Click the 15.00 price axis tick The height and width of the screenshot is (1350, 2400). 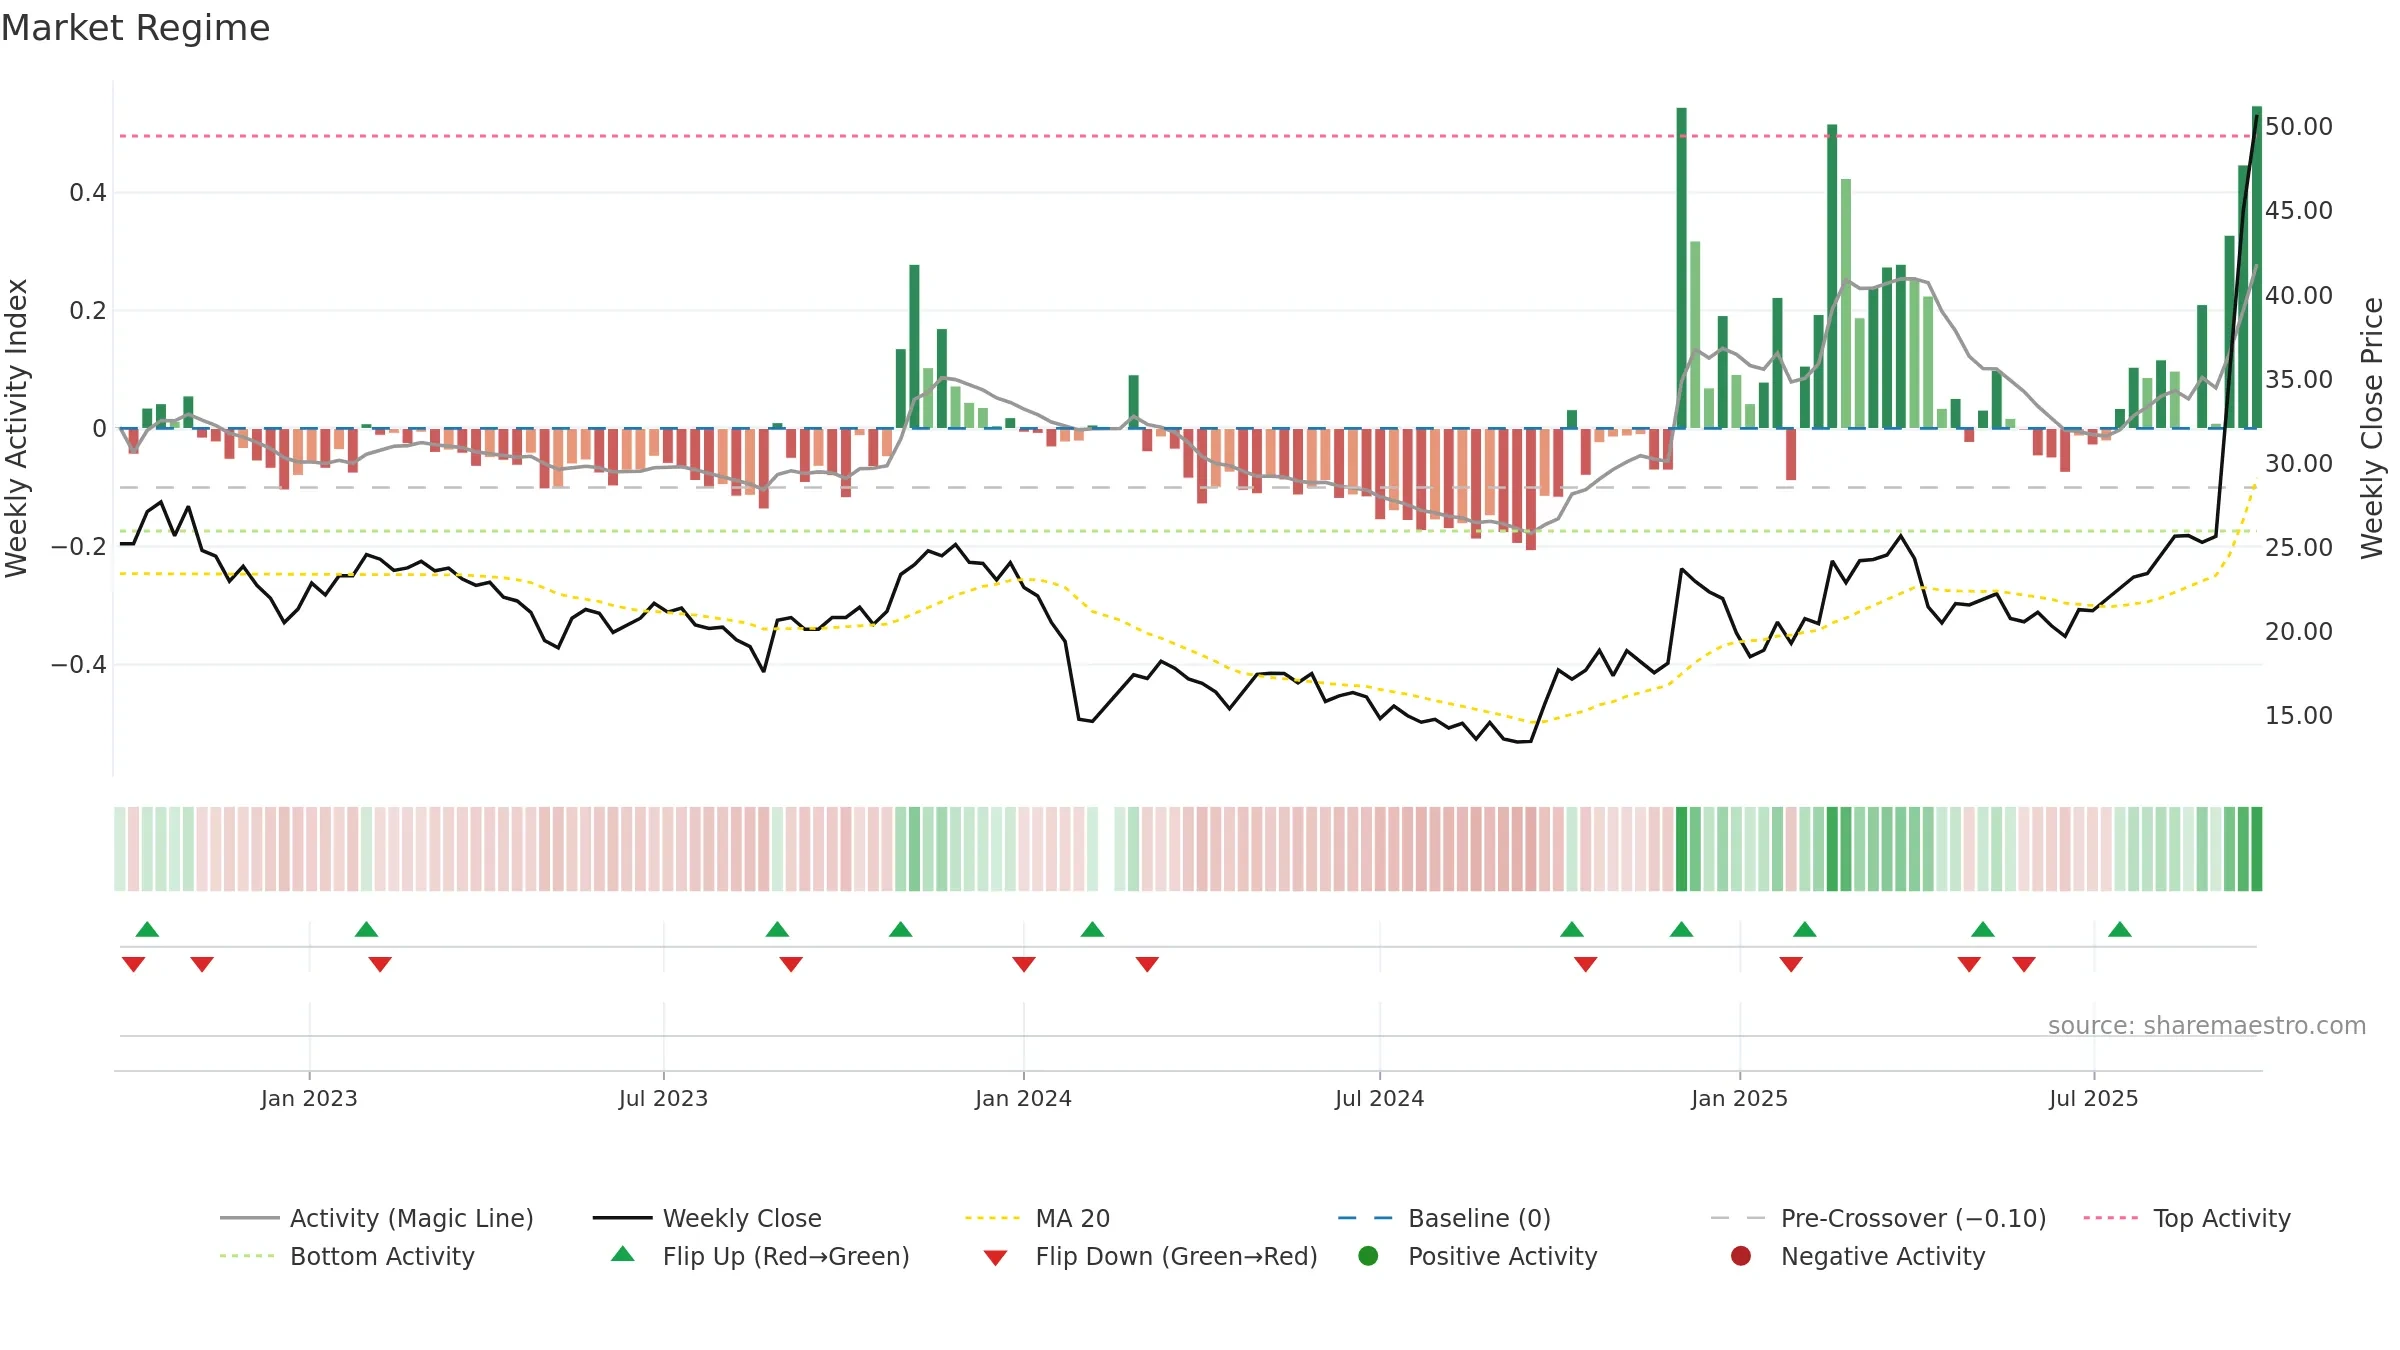point(2299,715)
